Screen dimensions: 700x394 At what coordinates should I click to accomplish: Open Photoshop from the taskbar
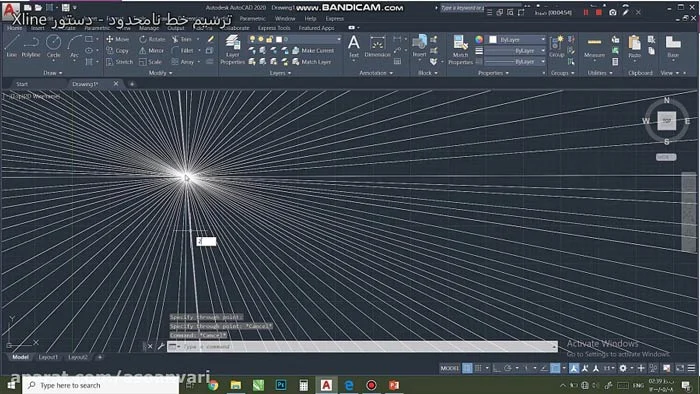point(281,385)
